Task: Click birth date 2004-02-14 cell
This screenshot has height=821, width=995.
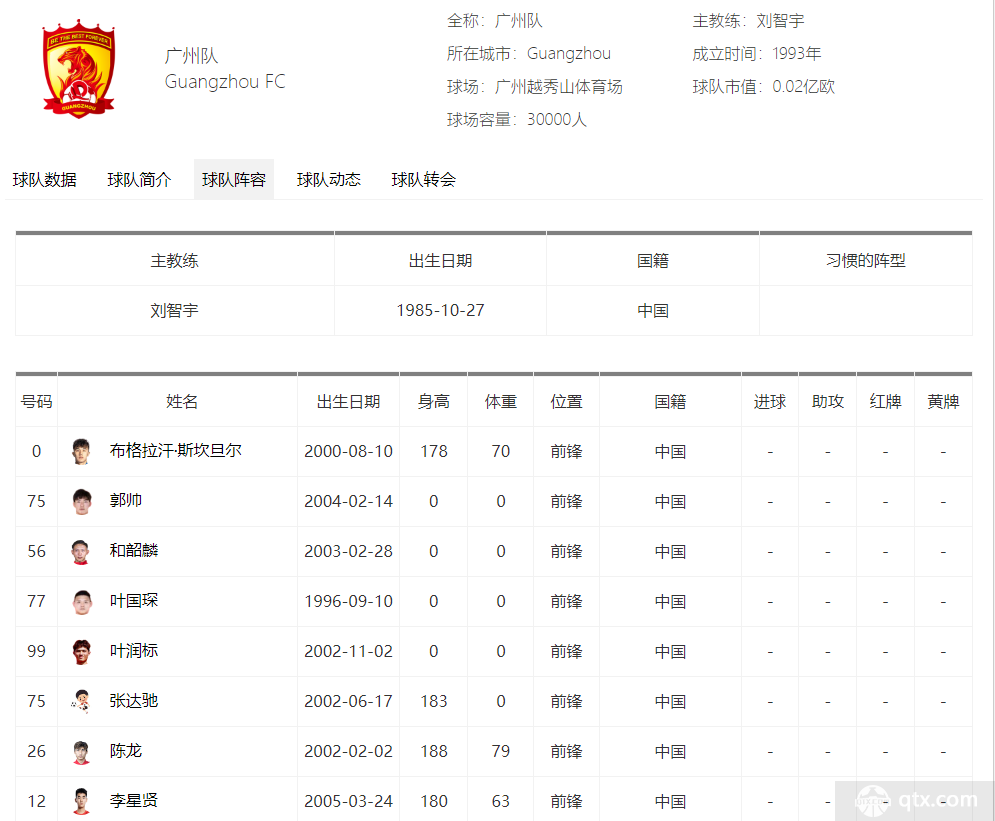Action: [x=348, y=502]
